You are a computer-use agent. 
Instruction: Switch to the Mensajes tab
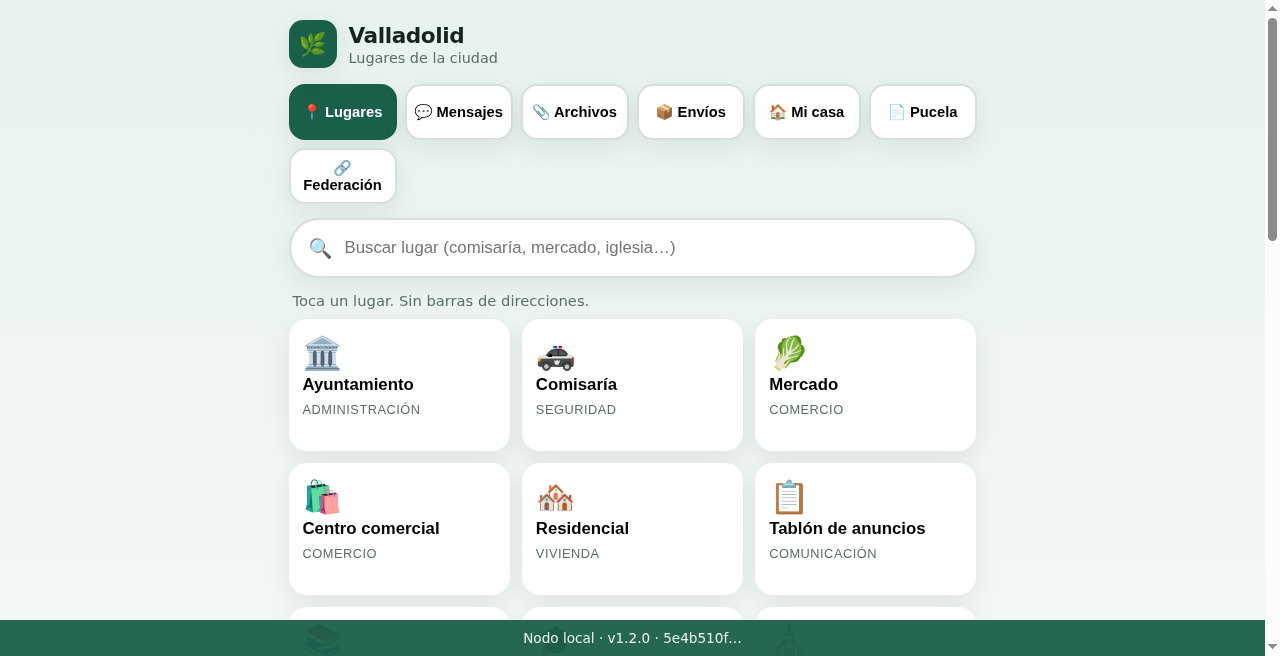(x=459, y=112)
